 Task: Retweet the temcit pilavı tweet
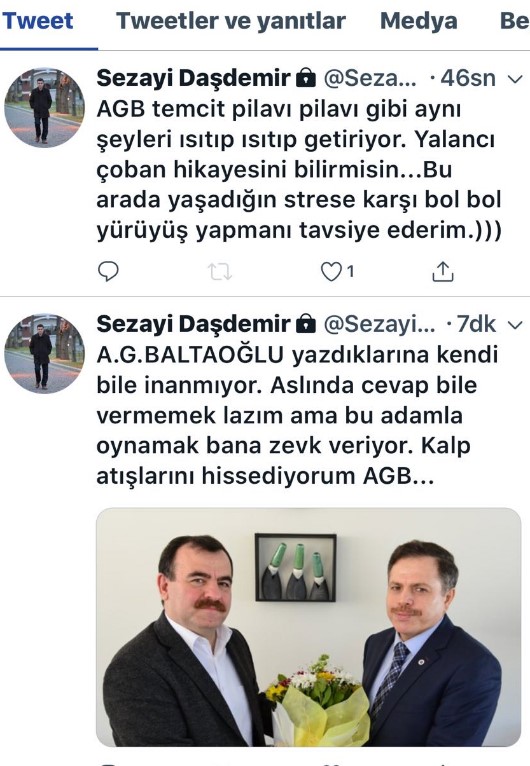coord(219,272)
